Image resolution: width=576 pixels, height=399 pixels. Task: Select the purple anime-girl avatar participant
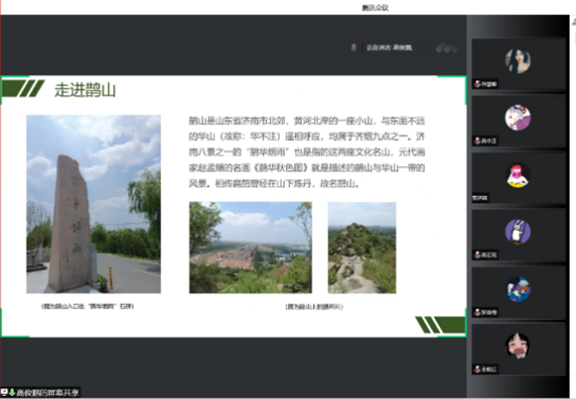(x=518, y=118)
